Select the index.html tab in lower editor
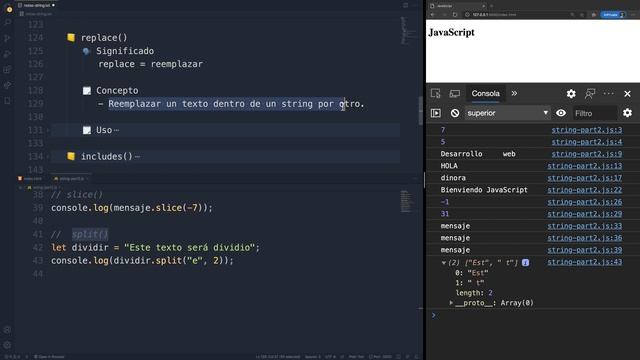Screen dimensions: 640x360 [30, 178]
